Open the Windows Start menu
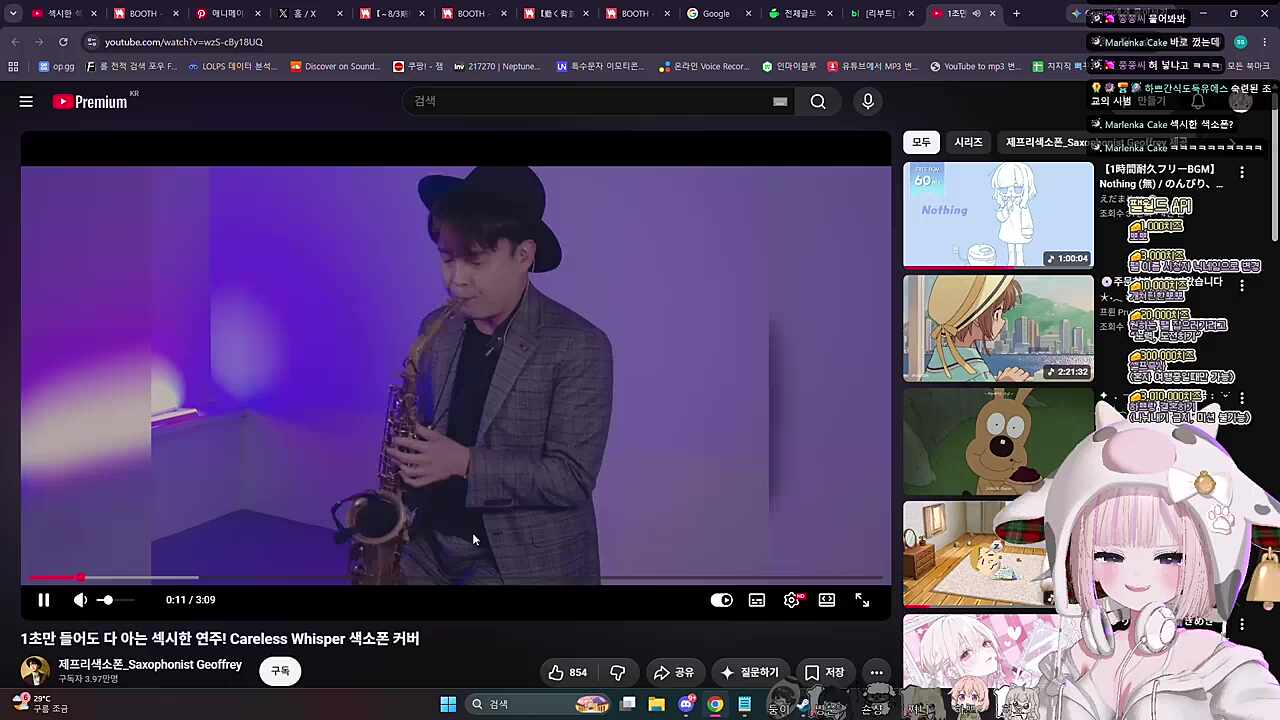 (x=448, y=704)
